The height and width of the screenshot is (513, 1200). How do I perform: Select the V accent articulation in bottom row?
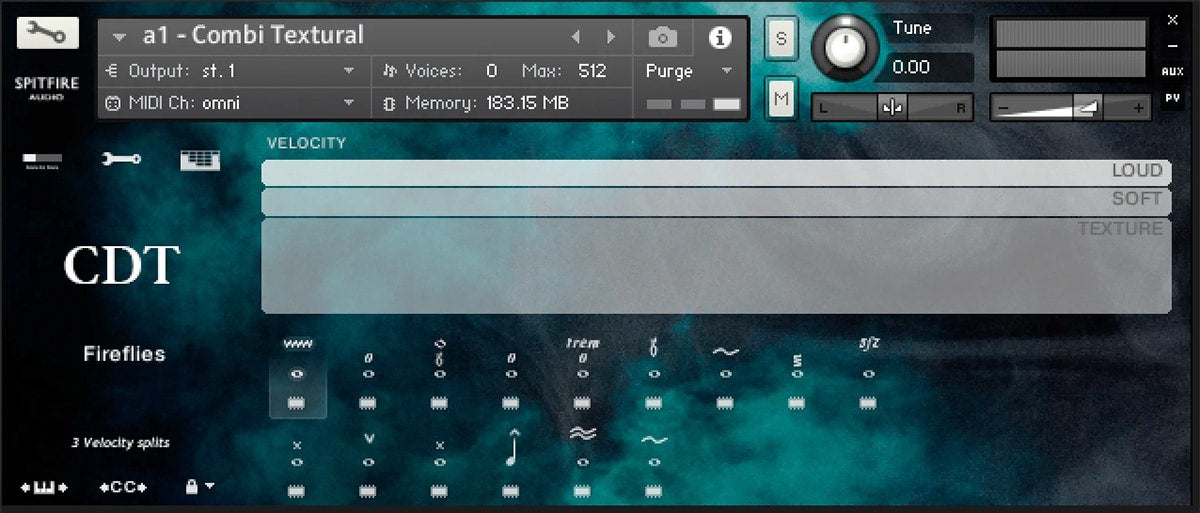pyautogui.click(x=369, y=450)
